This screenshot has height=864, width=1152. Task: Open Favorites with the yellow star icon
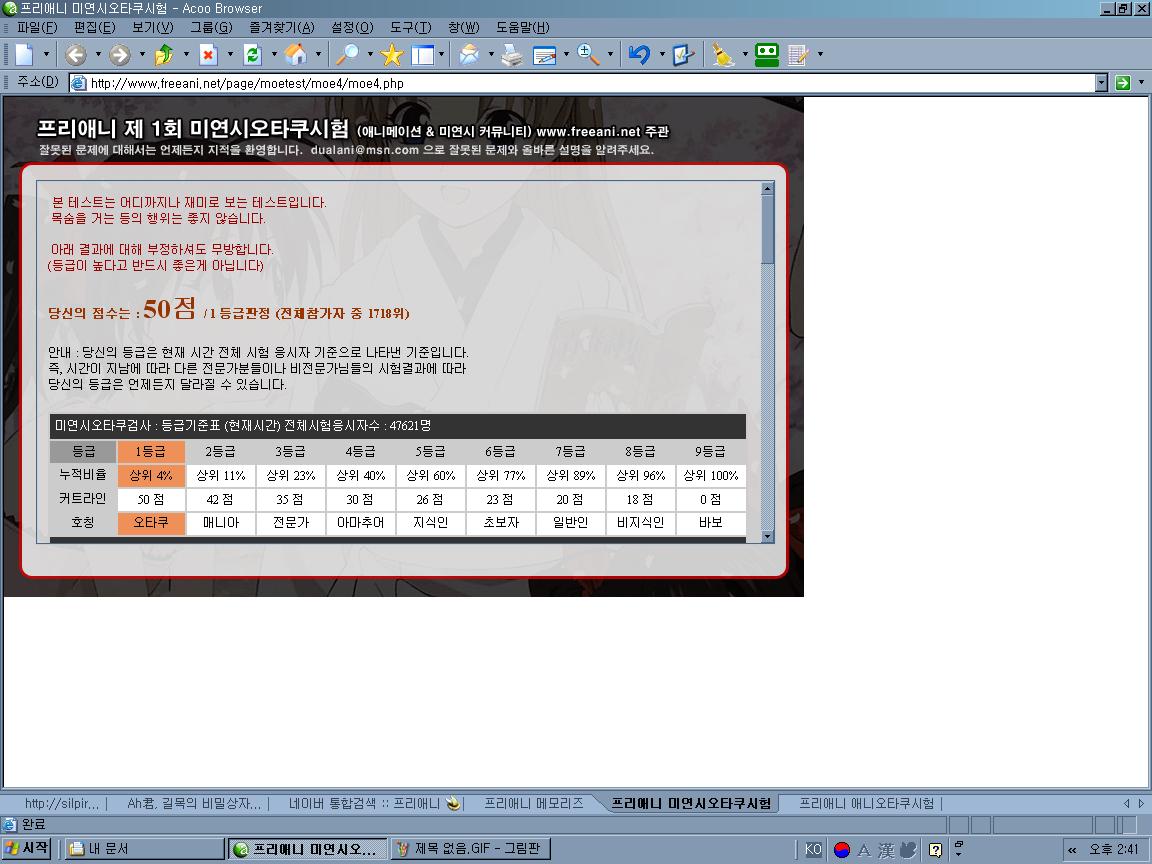click(391, 55)
